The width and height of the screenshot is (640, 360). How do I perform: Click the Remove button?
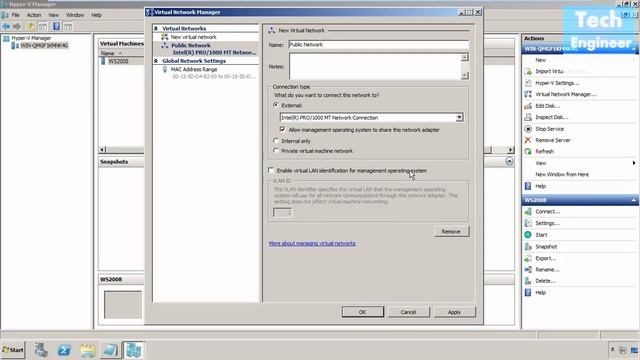[451, 231]
